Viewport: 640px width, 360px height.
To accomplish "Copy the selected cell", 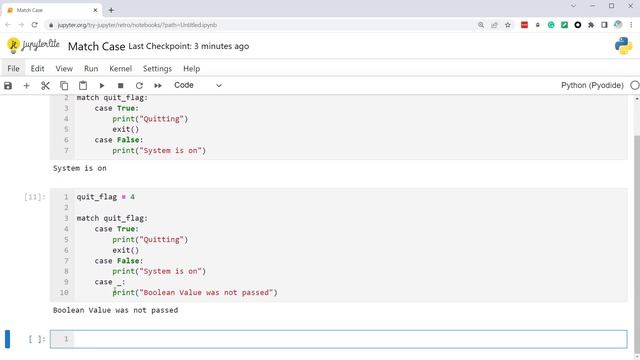I will pyautogui.click(x=64, y=86).
